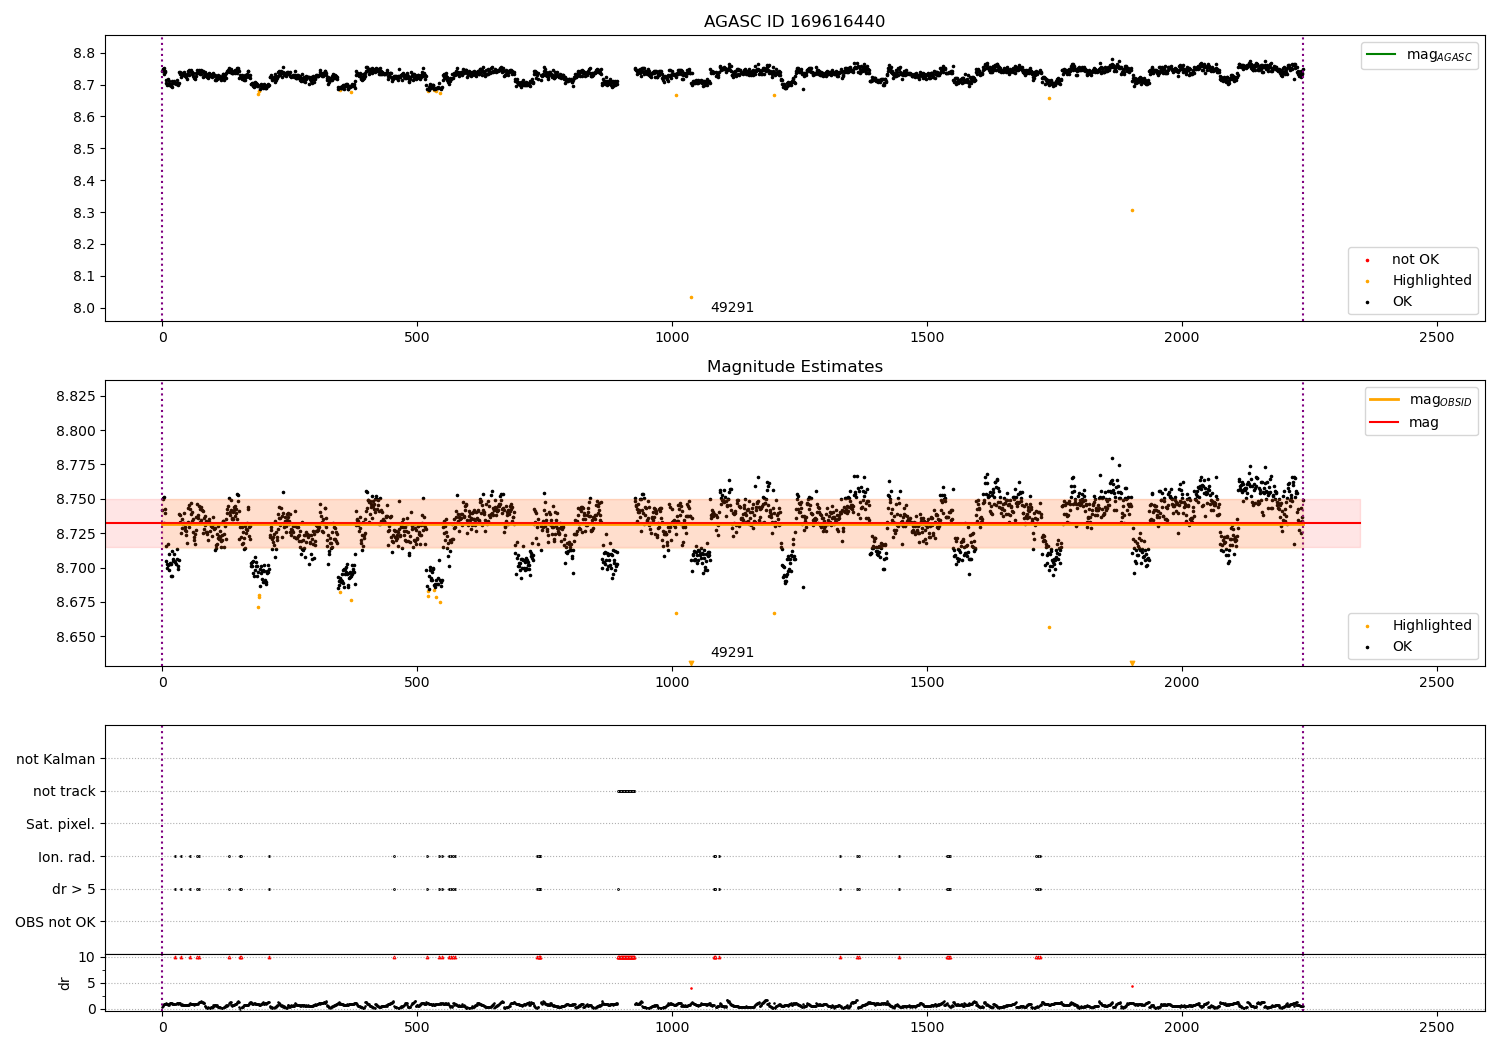Viewport: 1500px width, 1050px height.
Task: Click the '49291' annotation in Magnitude Estimates plot
Action: pyautogui.click(x=732, y=653)
